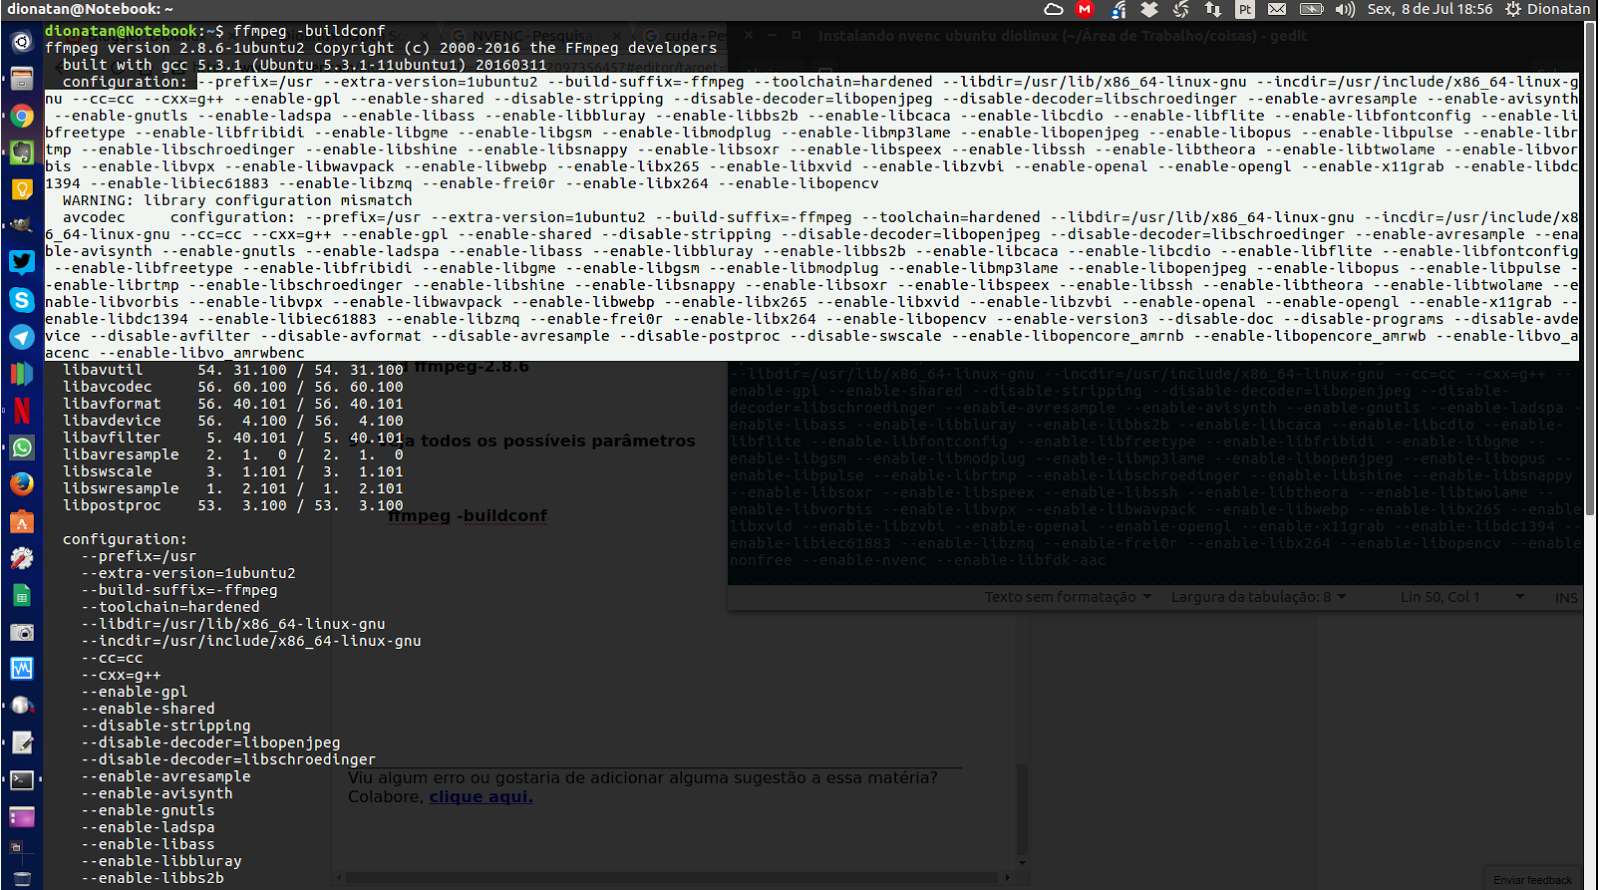Image resolution: width=1600 pixels, height=890 pixels.
Task: Open LibreOffice Calc spreadsheet icon
Action: [x=21, y=595]
